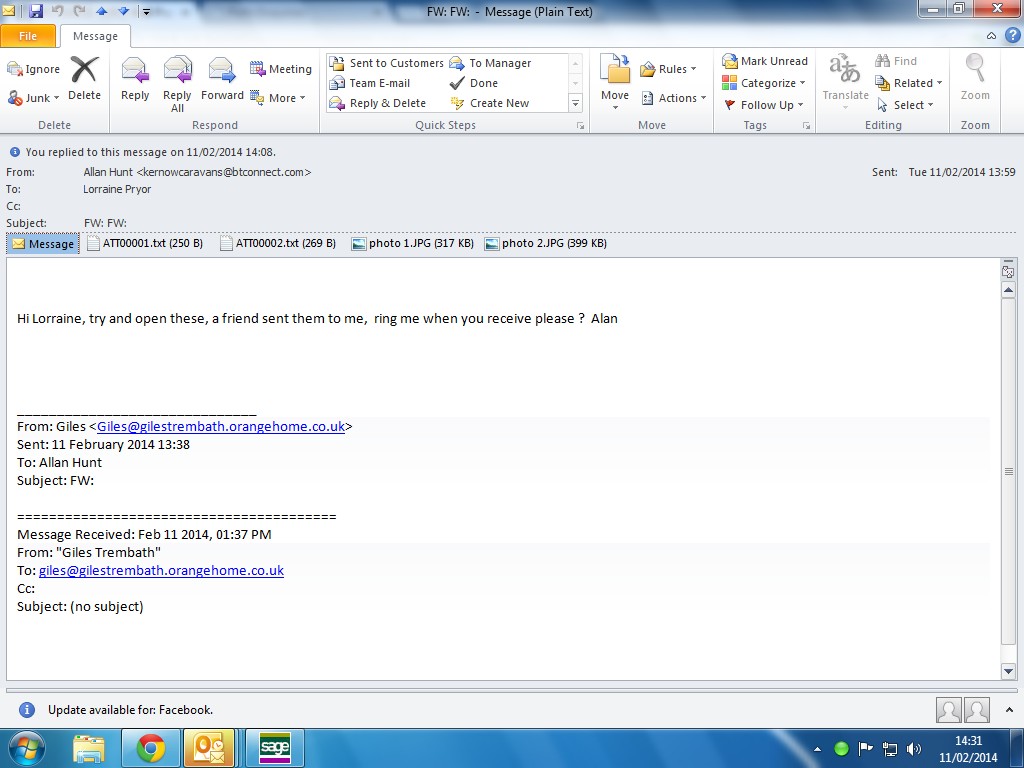Run the Team E-mail quick step
Screen dimensions: 1024x768
click(x=370, y=83)
